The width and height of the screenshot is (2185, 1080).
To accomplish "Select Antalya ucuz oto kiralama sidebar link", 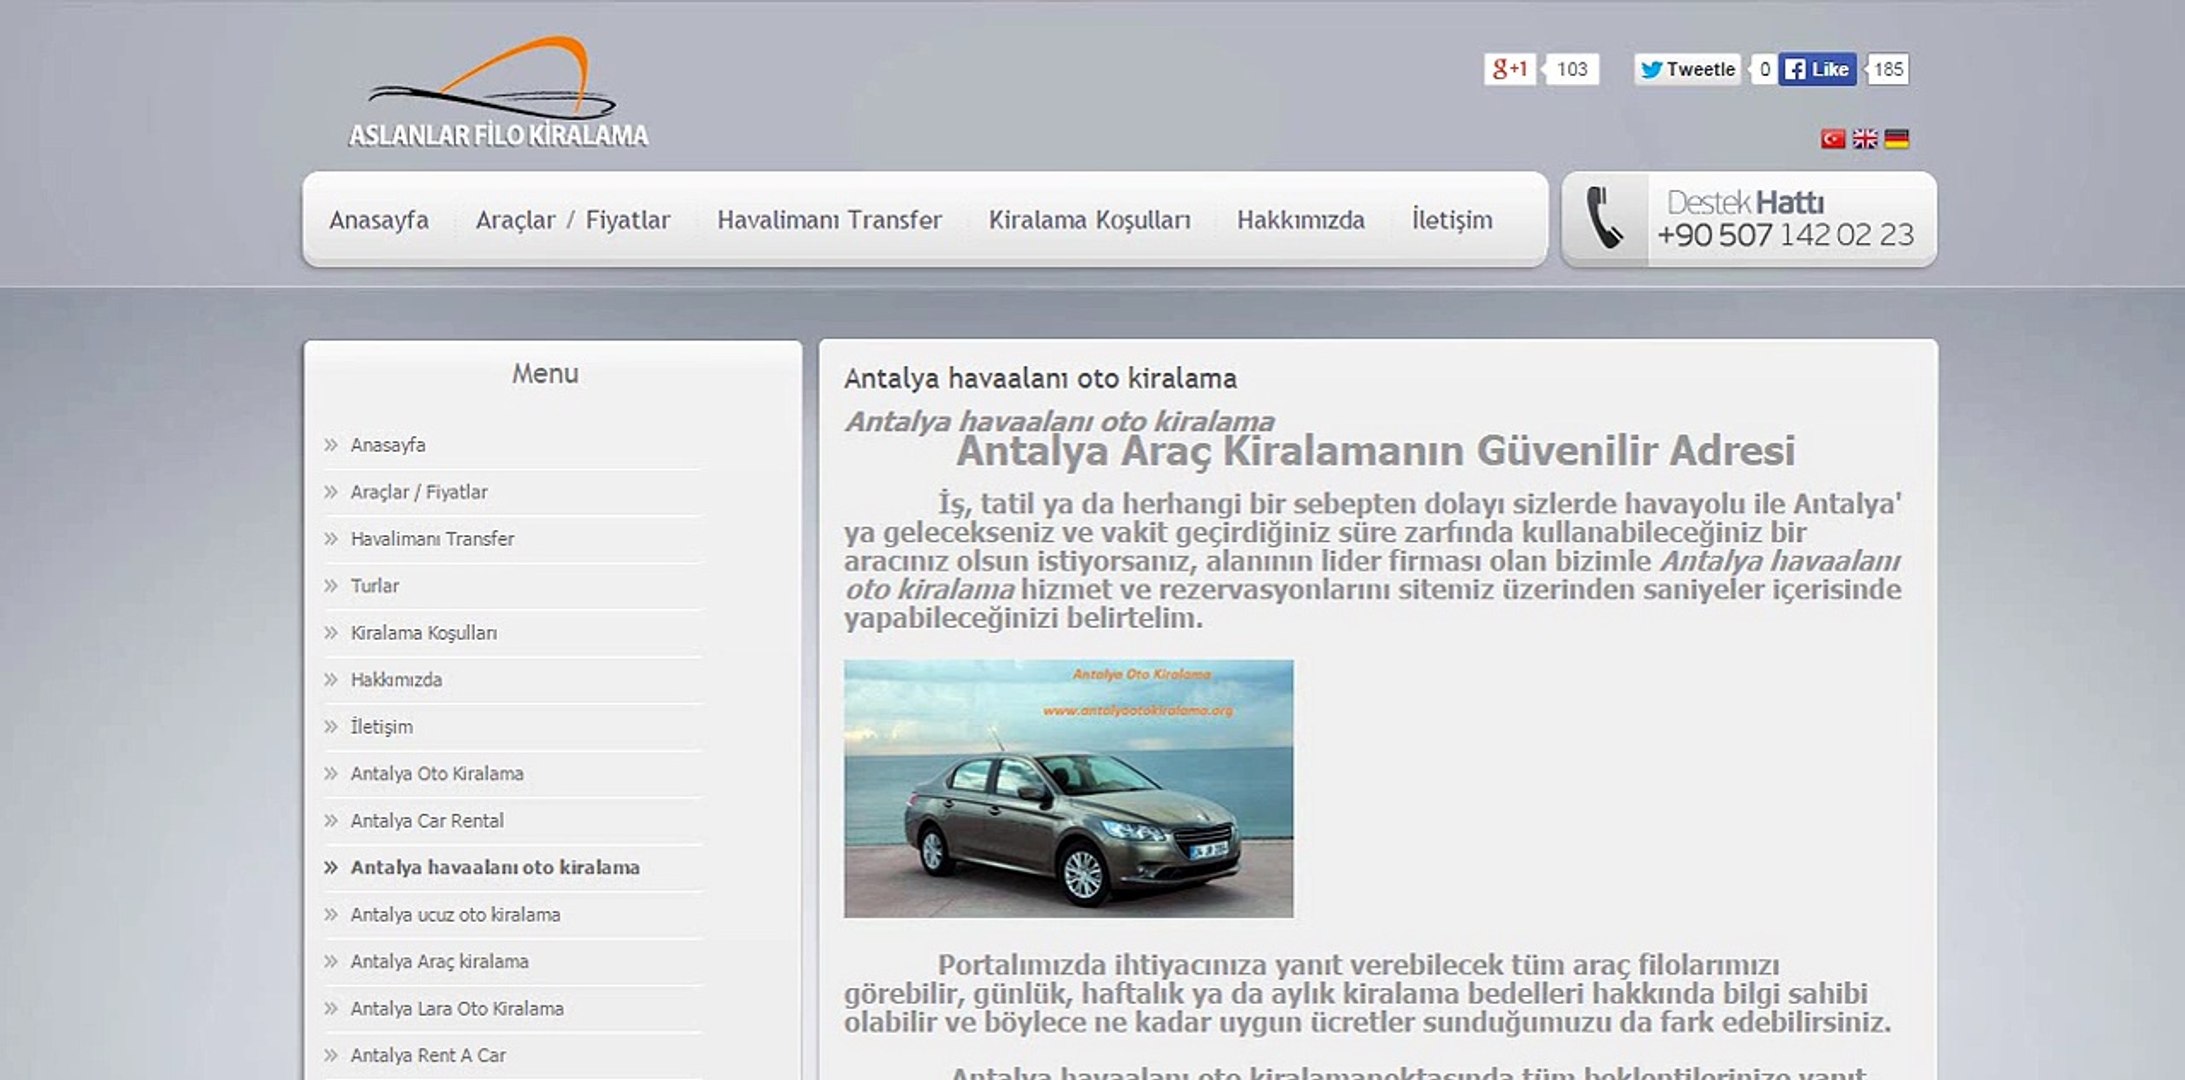I will [x=455, y=915].
